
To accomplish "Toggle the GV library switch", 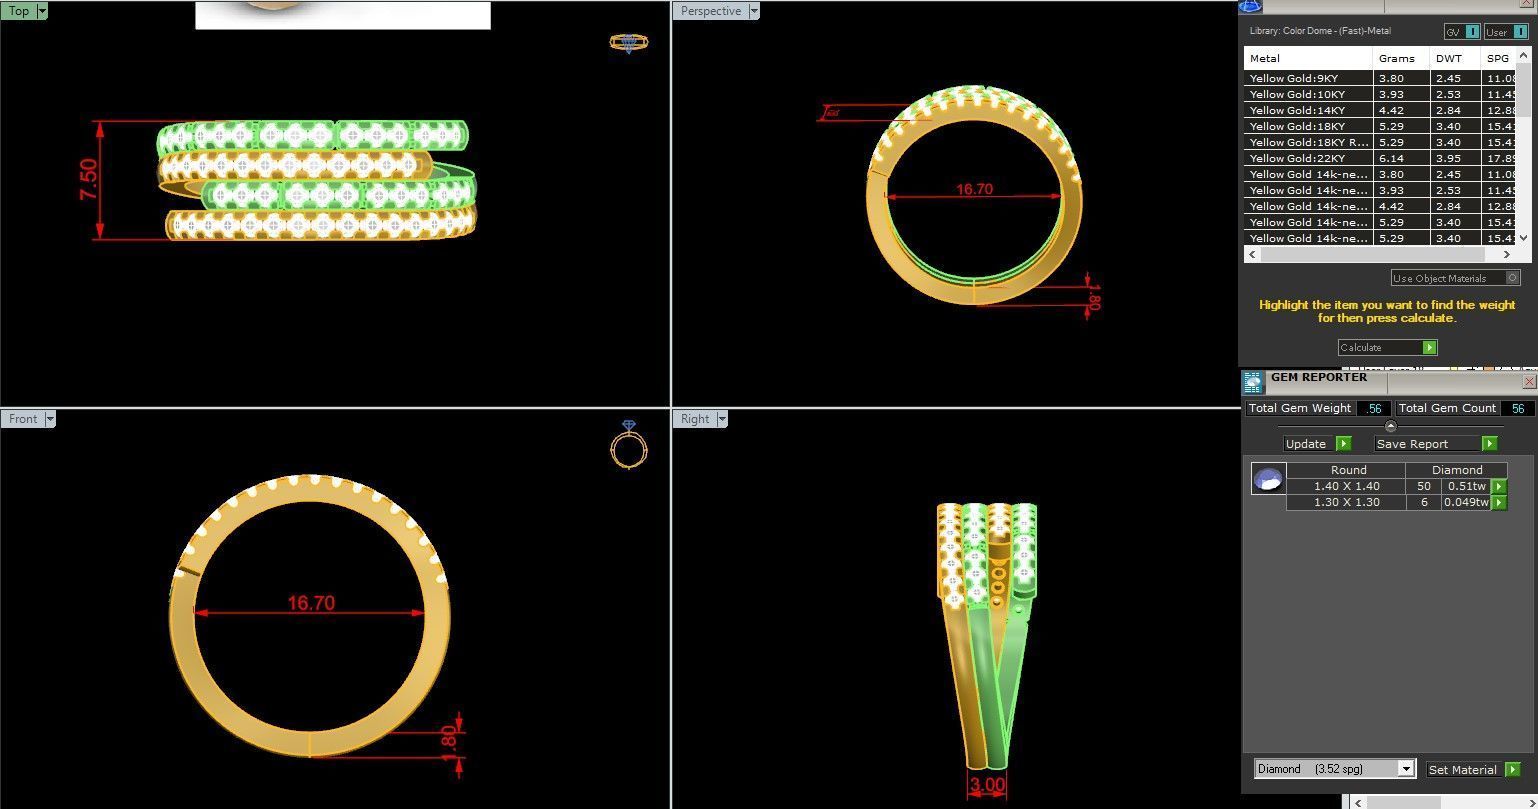I will tap(1461, 32).
